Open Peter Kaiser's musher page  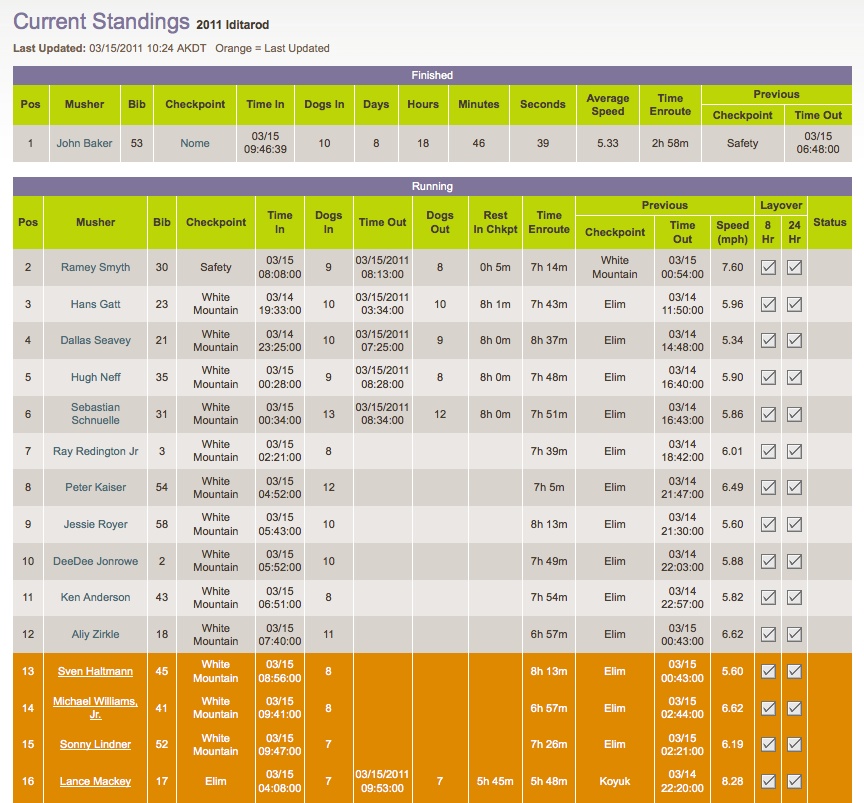tap(95, 487)
